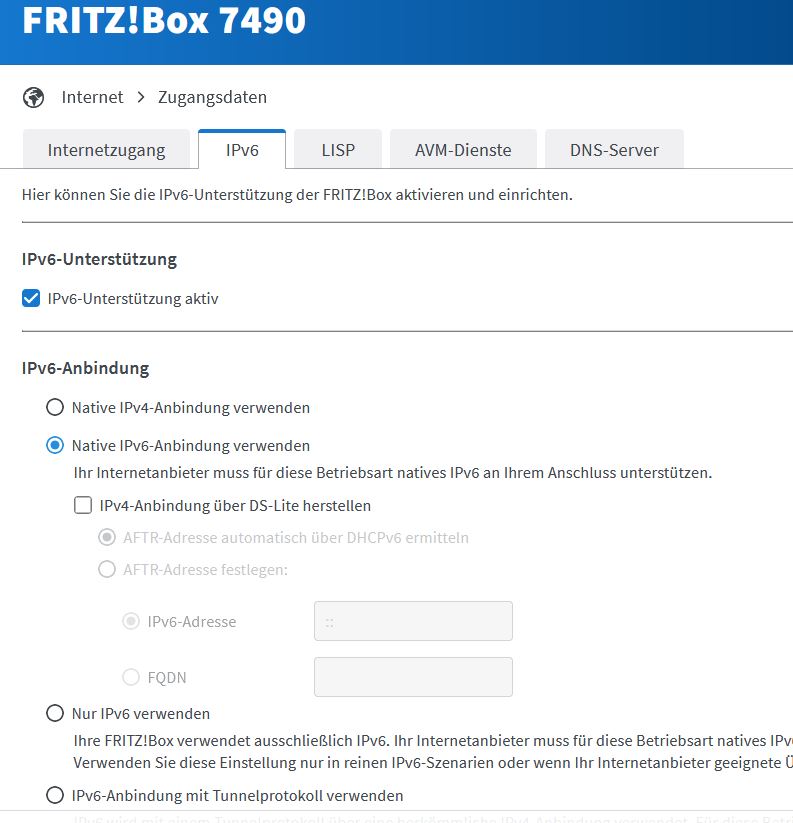
Task: Click the Internet breadcrumb link
Action: coord(92,97)
